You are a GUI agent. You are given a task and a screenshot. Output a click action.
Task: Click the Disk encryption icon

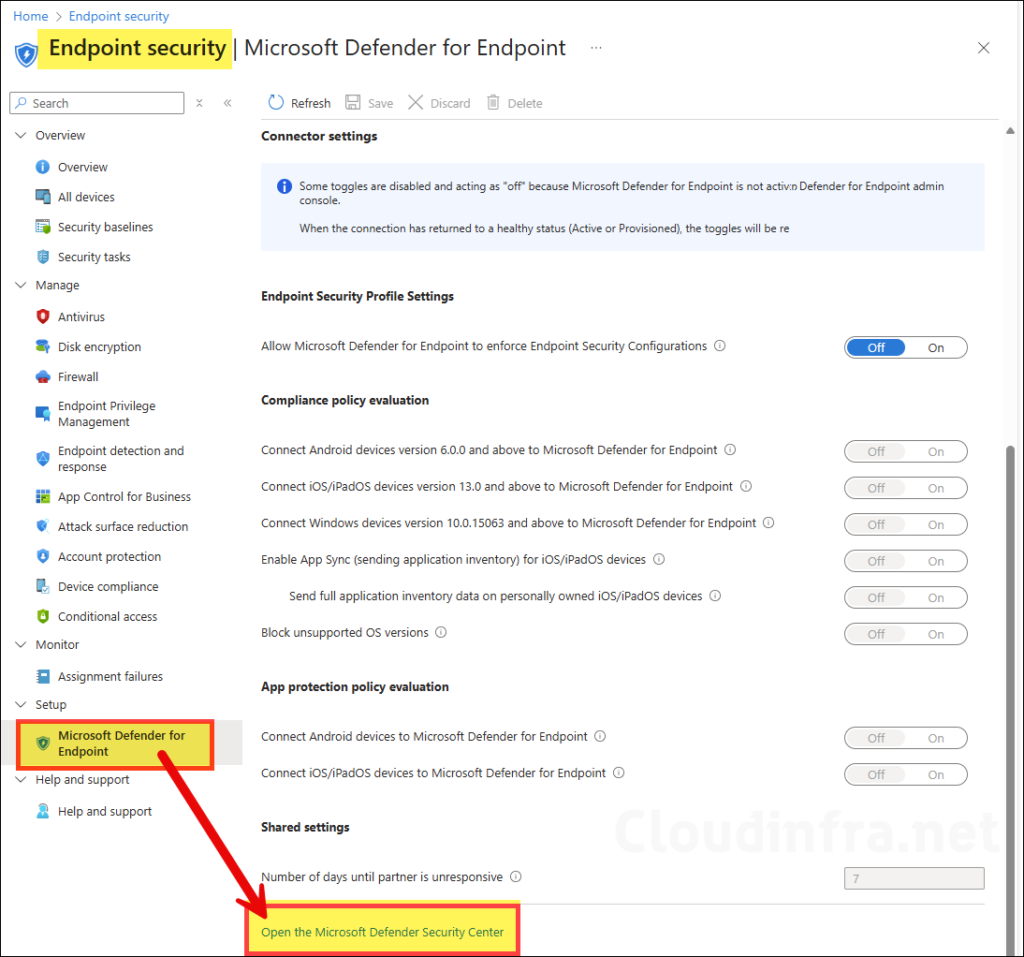pyautogui.click(x=42, y=347)
